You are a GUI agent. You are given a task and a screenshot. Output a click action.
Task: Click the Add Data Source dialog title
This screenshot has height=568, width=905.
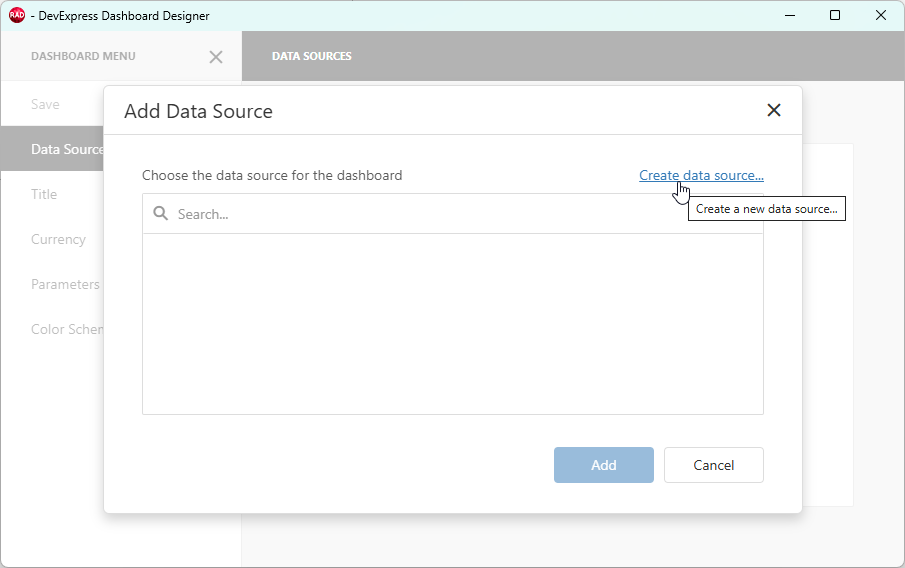tap(199, 111)
